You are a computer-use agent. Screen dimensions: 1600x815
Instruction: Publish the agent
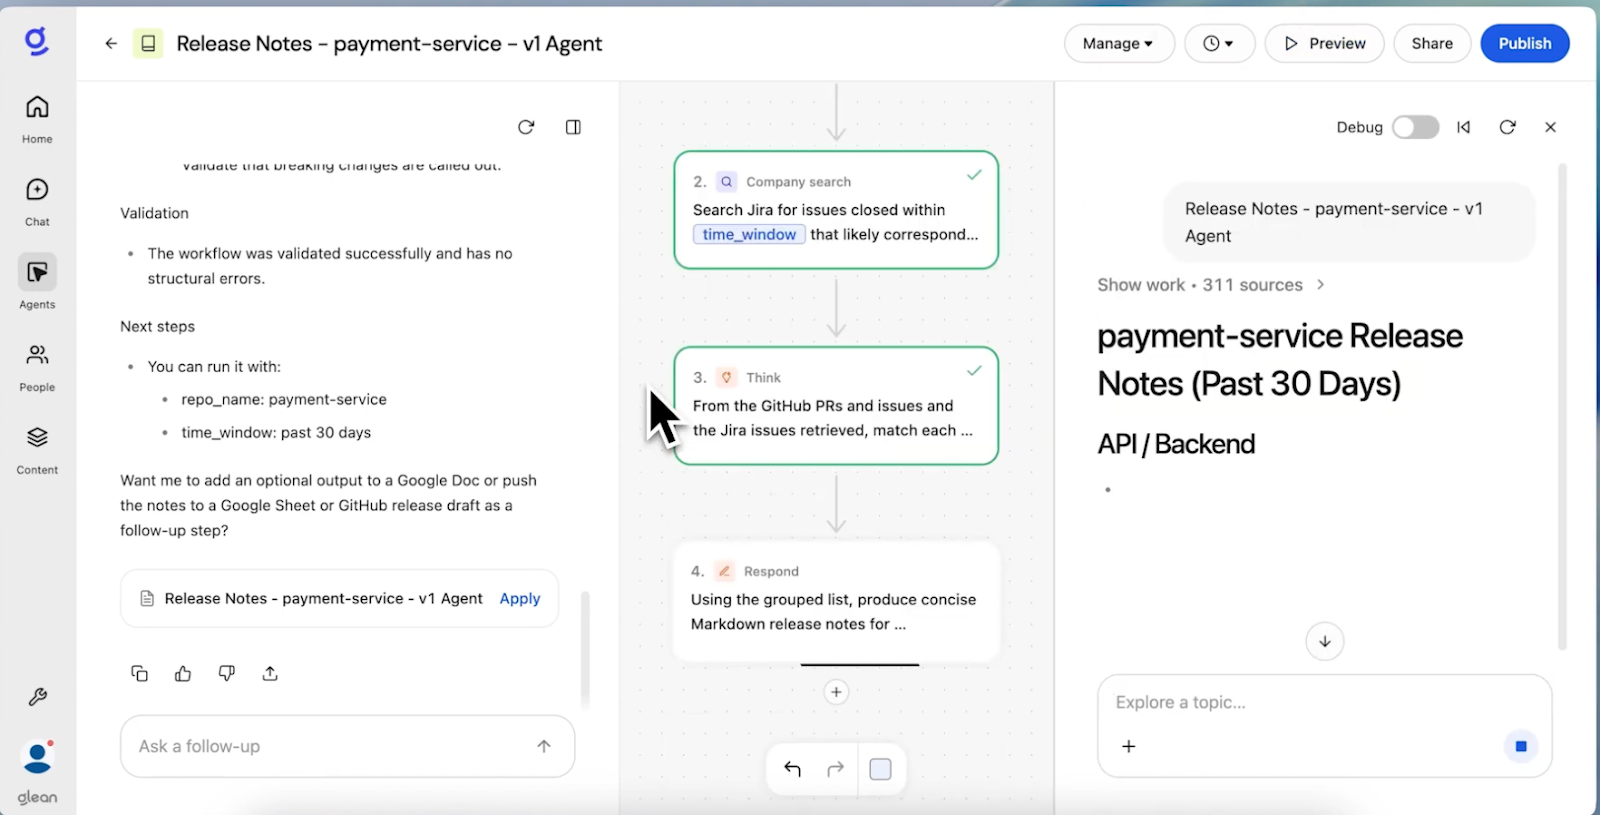(1525, 44)
